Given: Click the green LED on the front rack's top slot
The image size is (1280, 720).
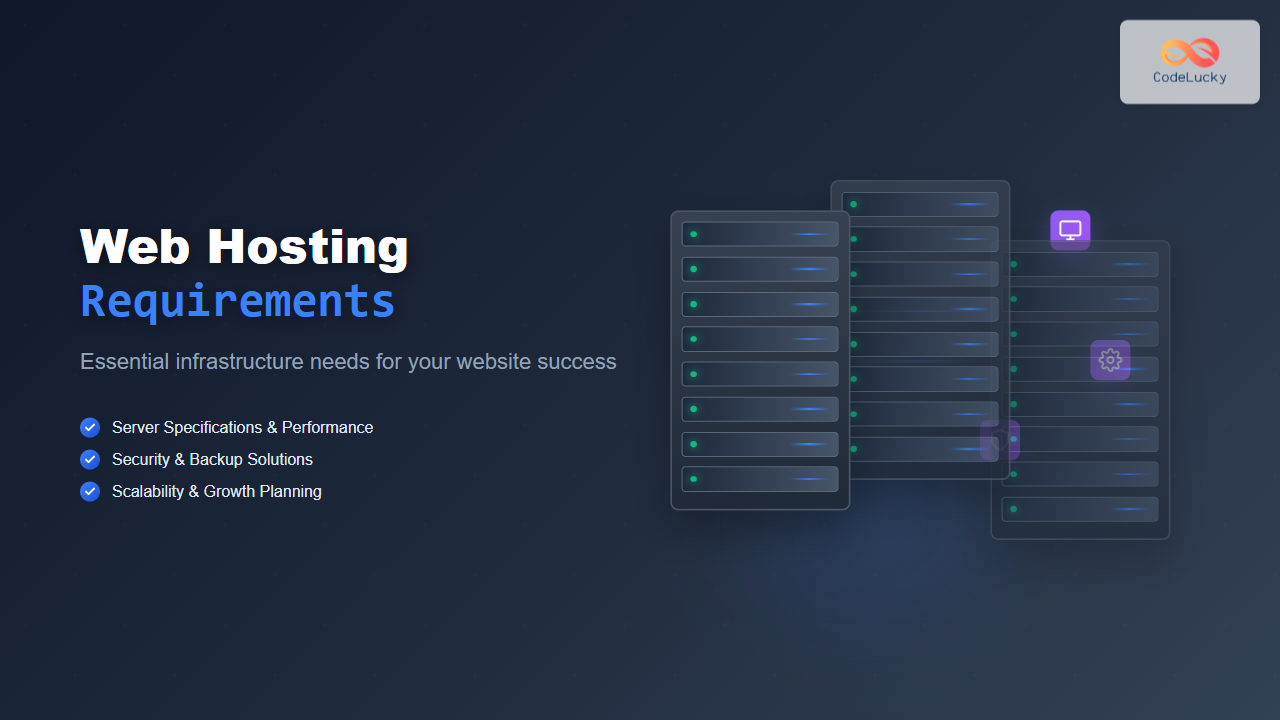Looking at the screenshot, I should coord(693,234).
